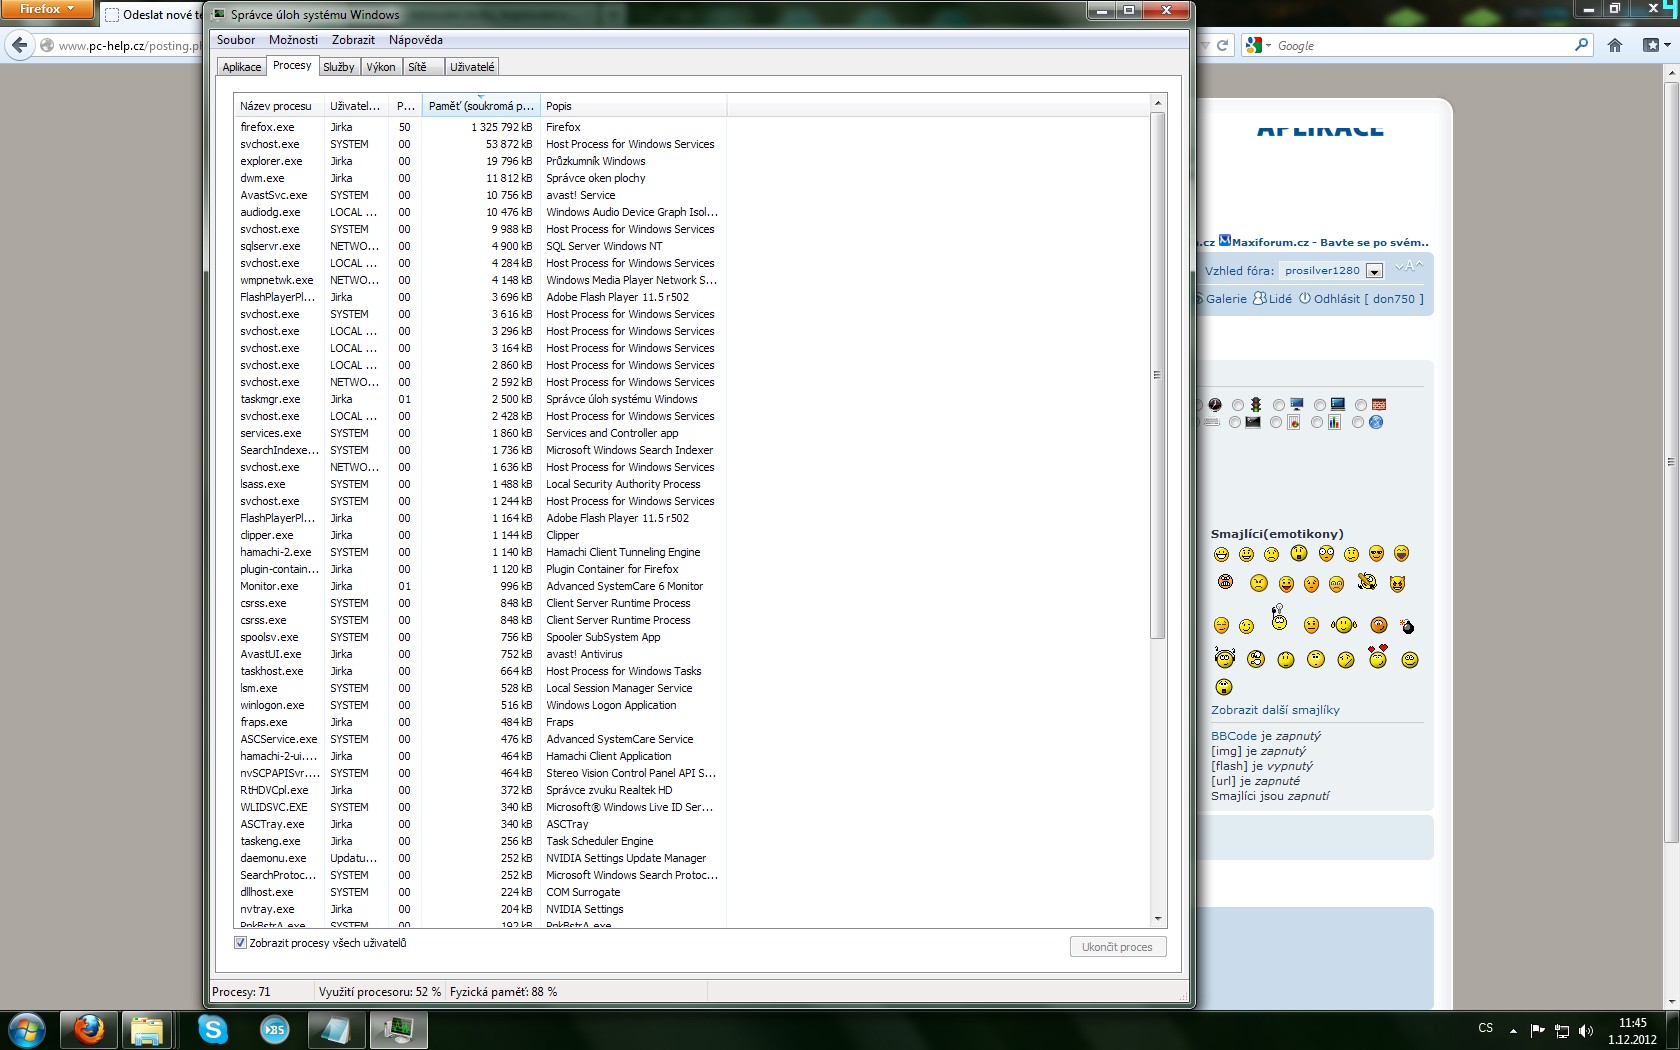This screenshot has width=1680, height=1050.
Task: Click the Windows Start orb
Action: click(x=27, y=1029)
